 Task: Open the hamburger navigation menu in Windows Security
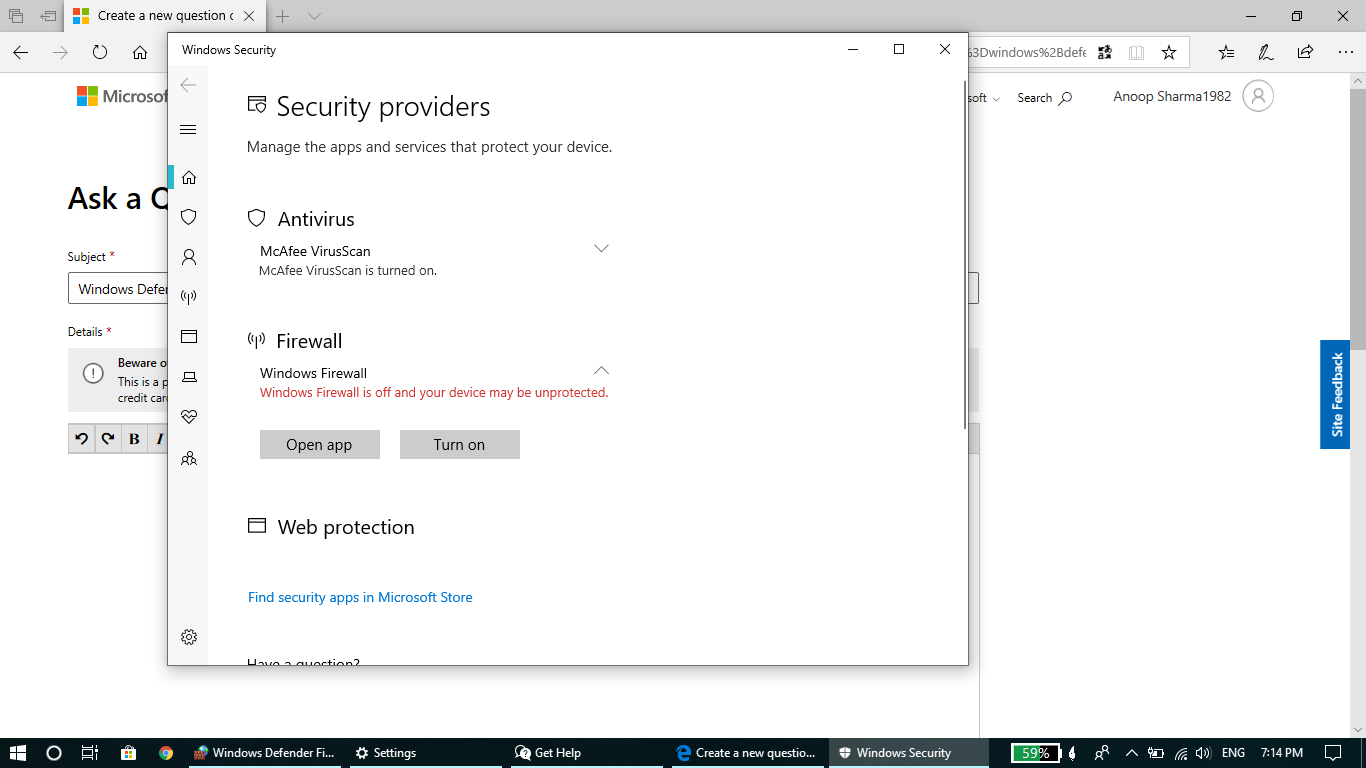click(188, 130)
